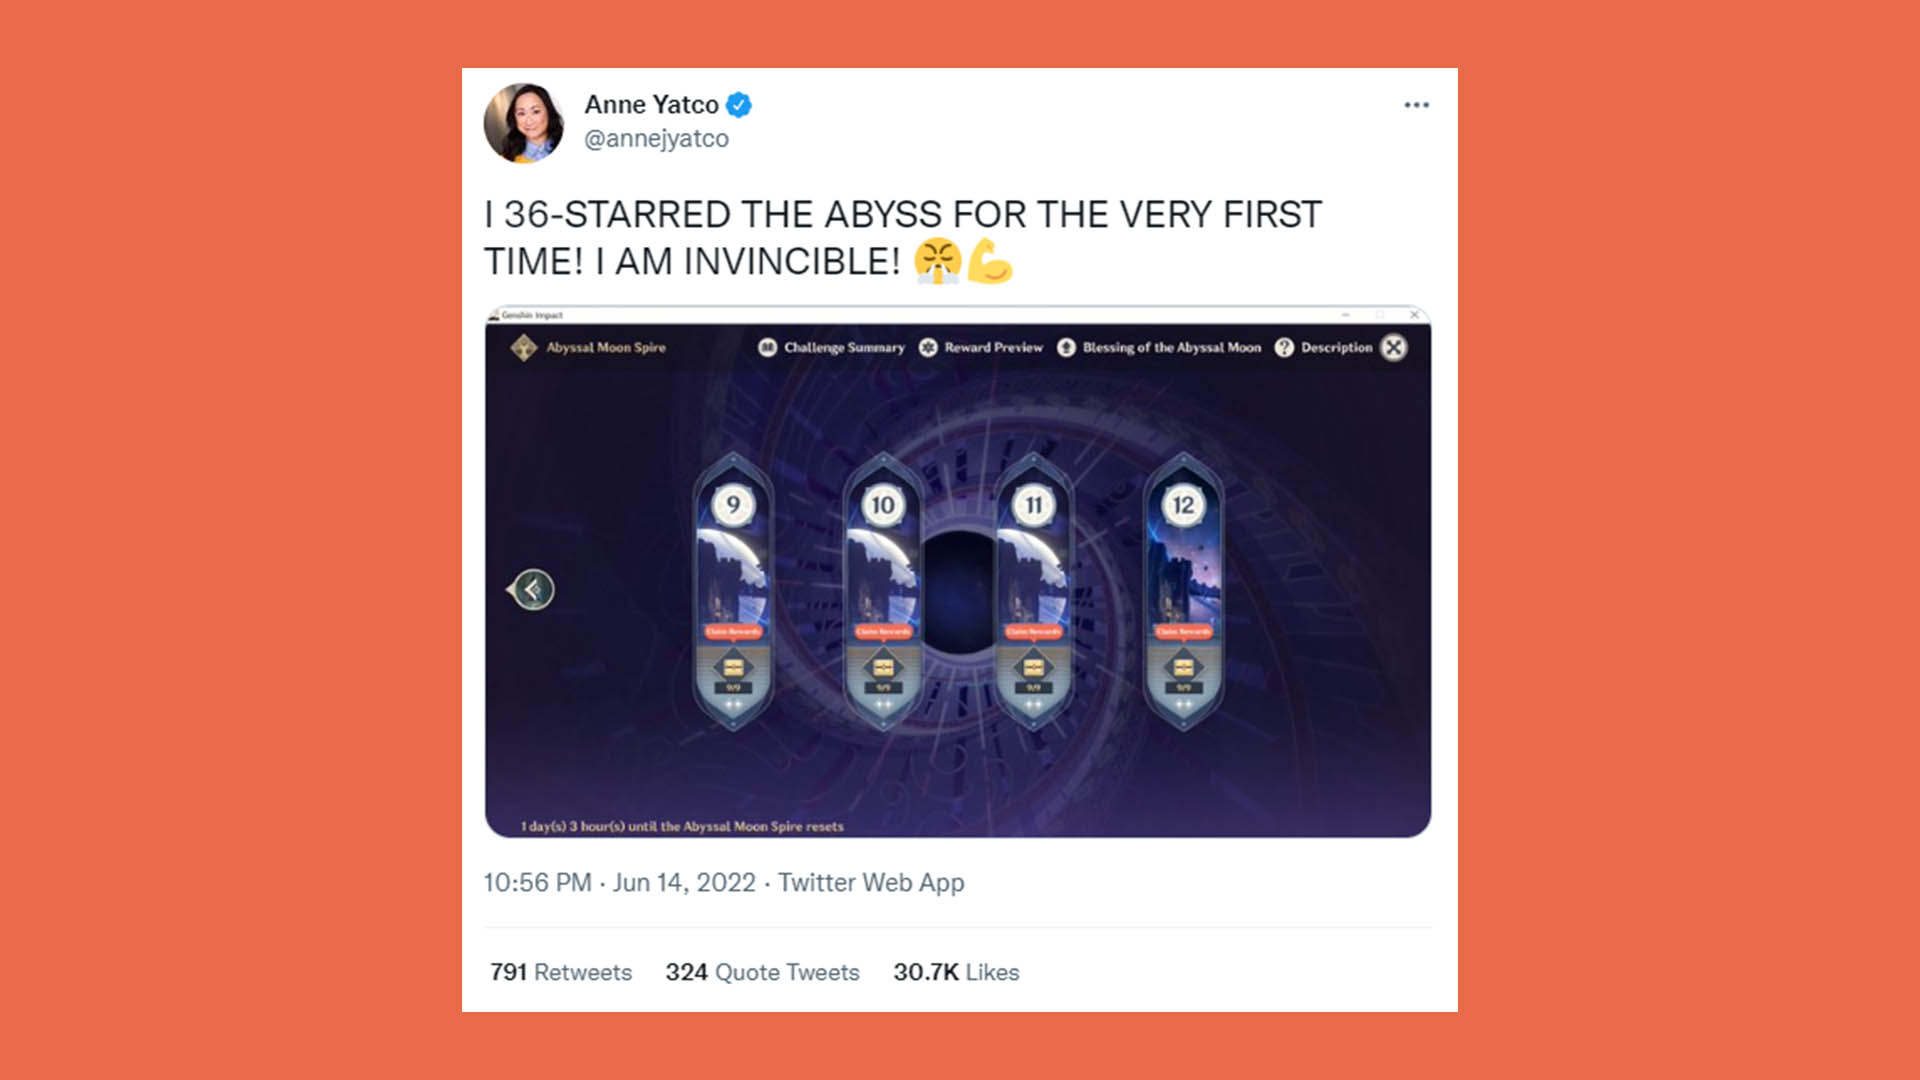View the 30.7K Likes list

pos(956,972)
